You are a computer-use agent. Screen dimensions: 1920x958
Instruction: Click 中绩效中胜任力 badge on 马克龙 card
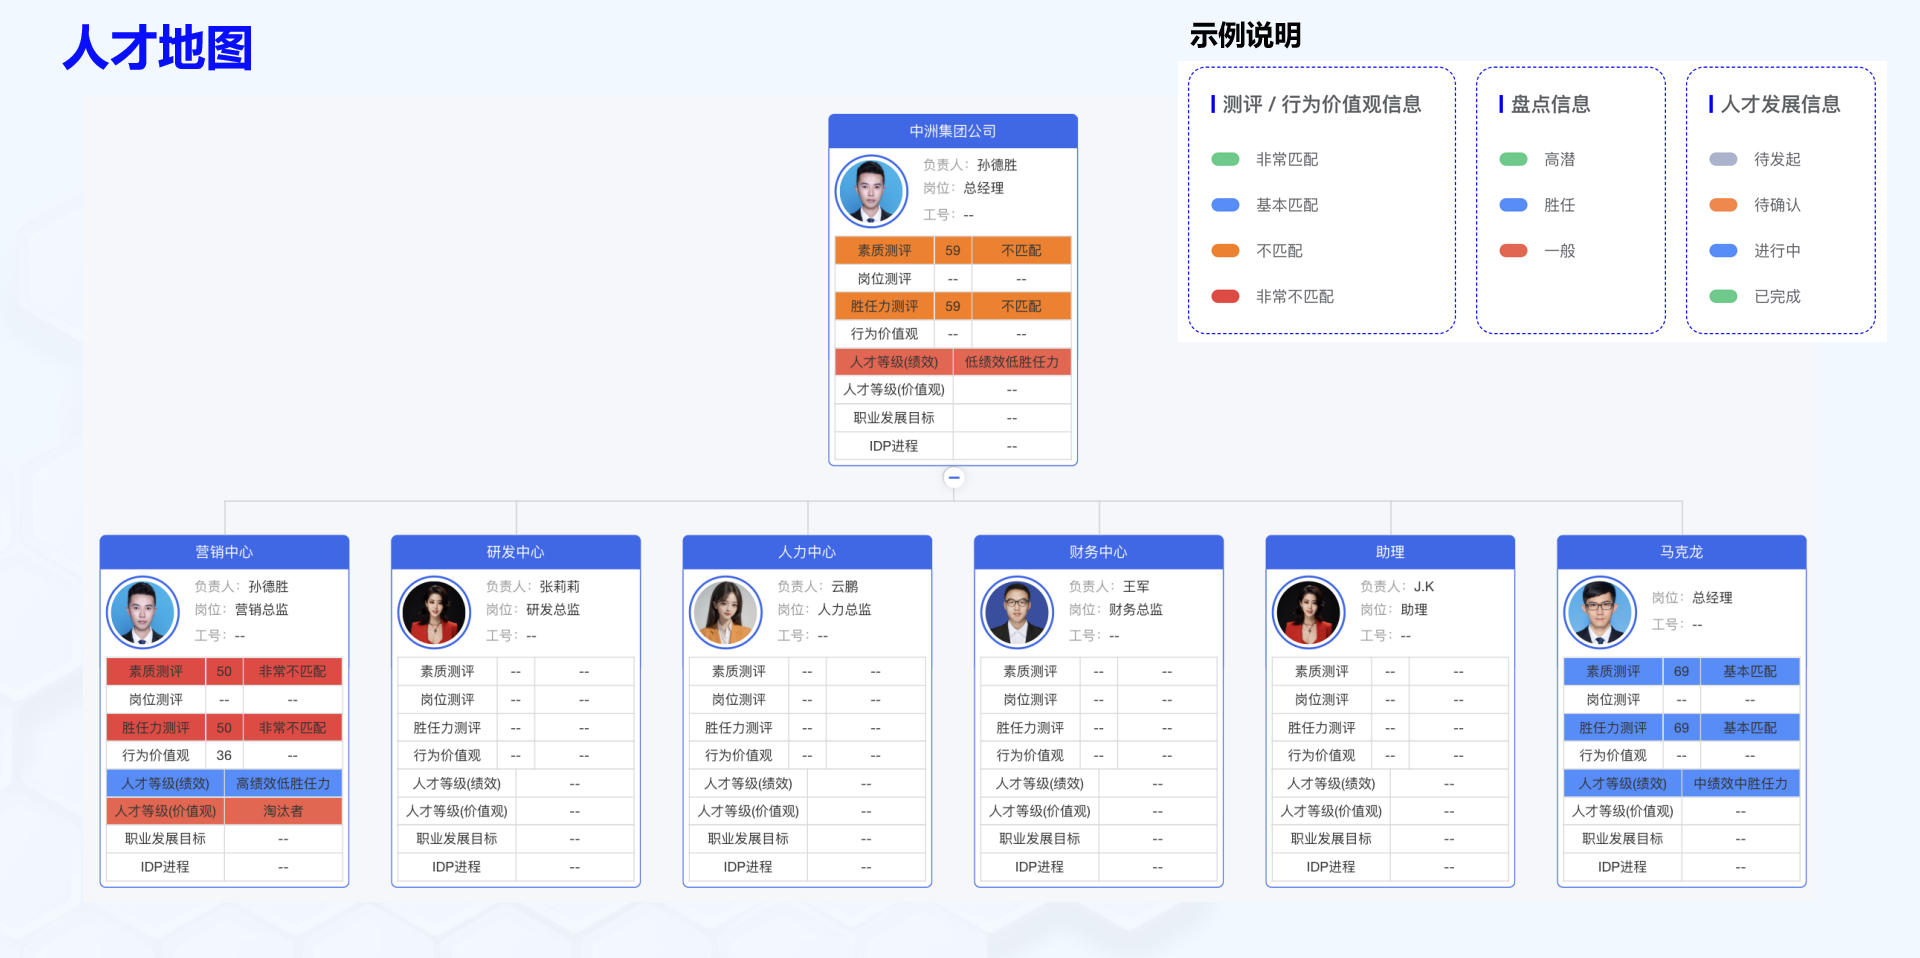point(1742,783)
